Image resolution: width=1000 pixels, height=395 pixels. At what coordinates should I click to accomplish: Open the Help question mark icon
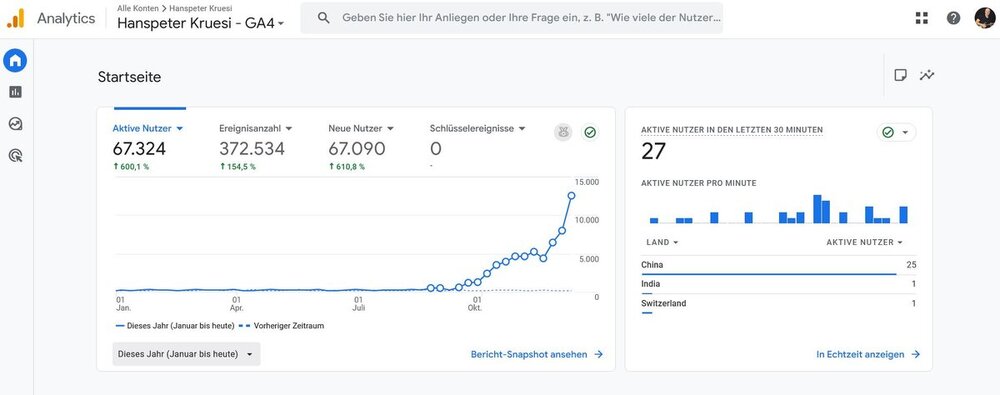pos(953,18)
